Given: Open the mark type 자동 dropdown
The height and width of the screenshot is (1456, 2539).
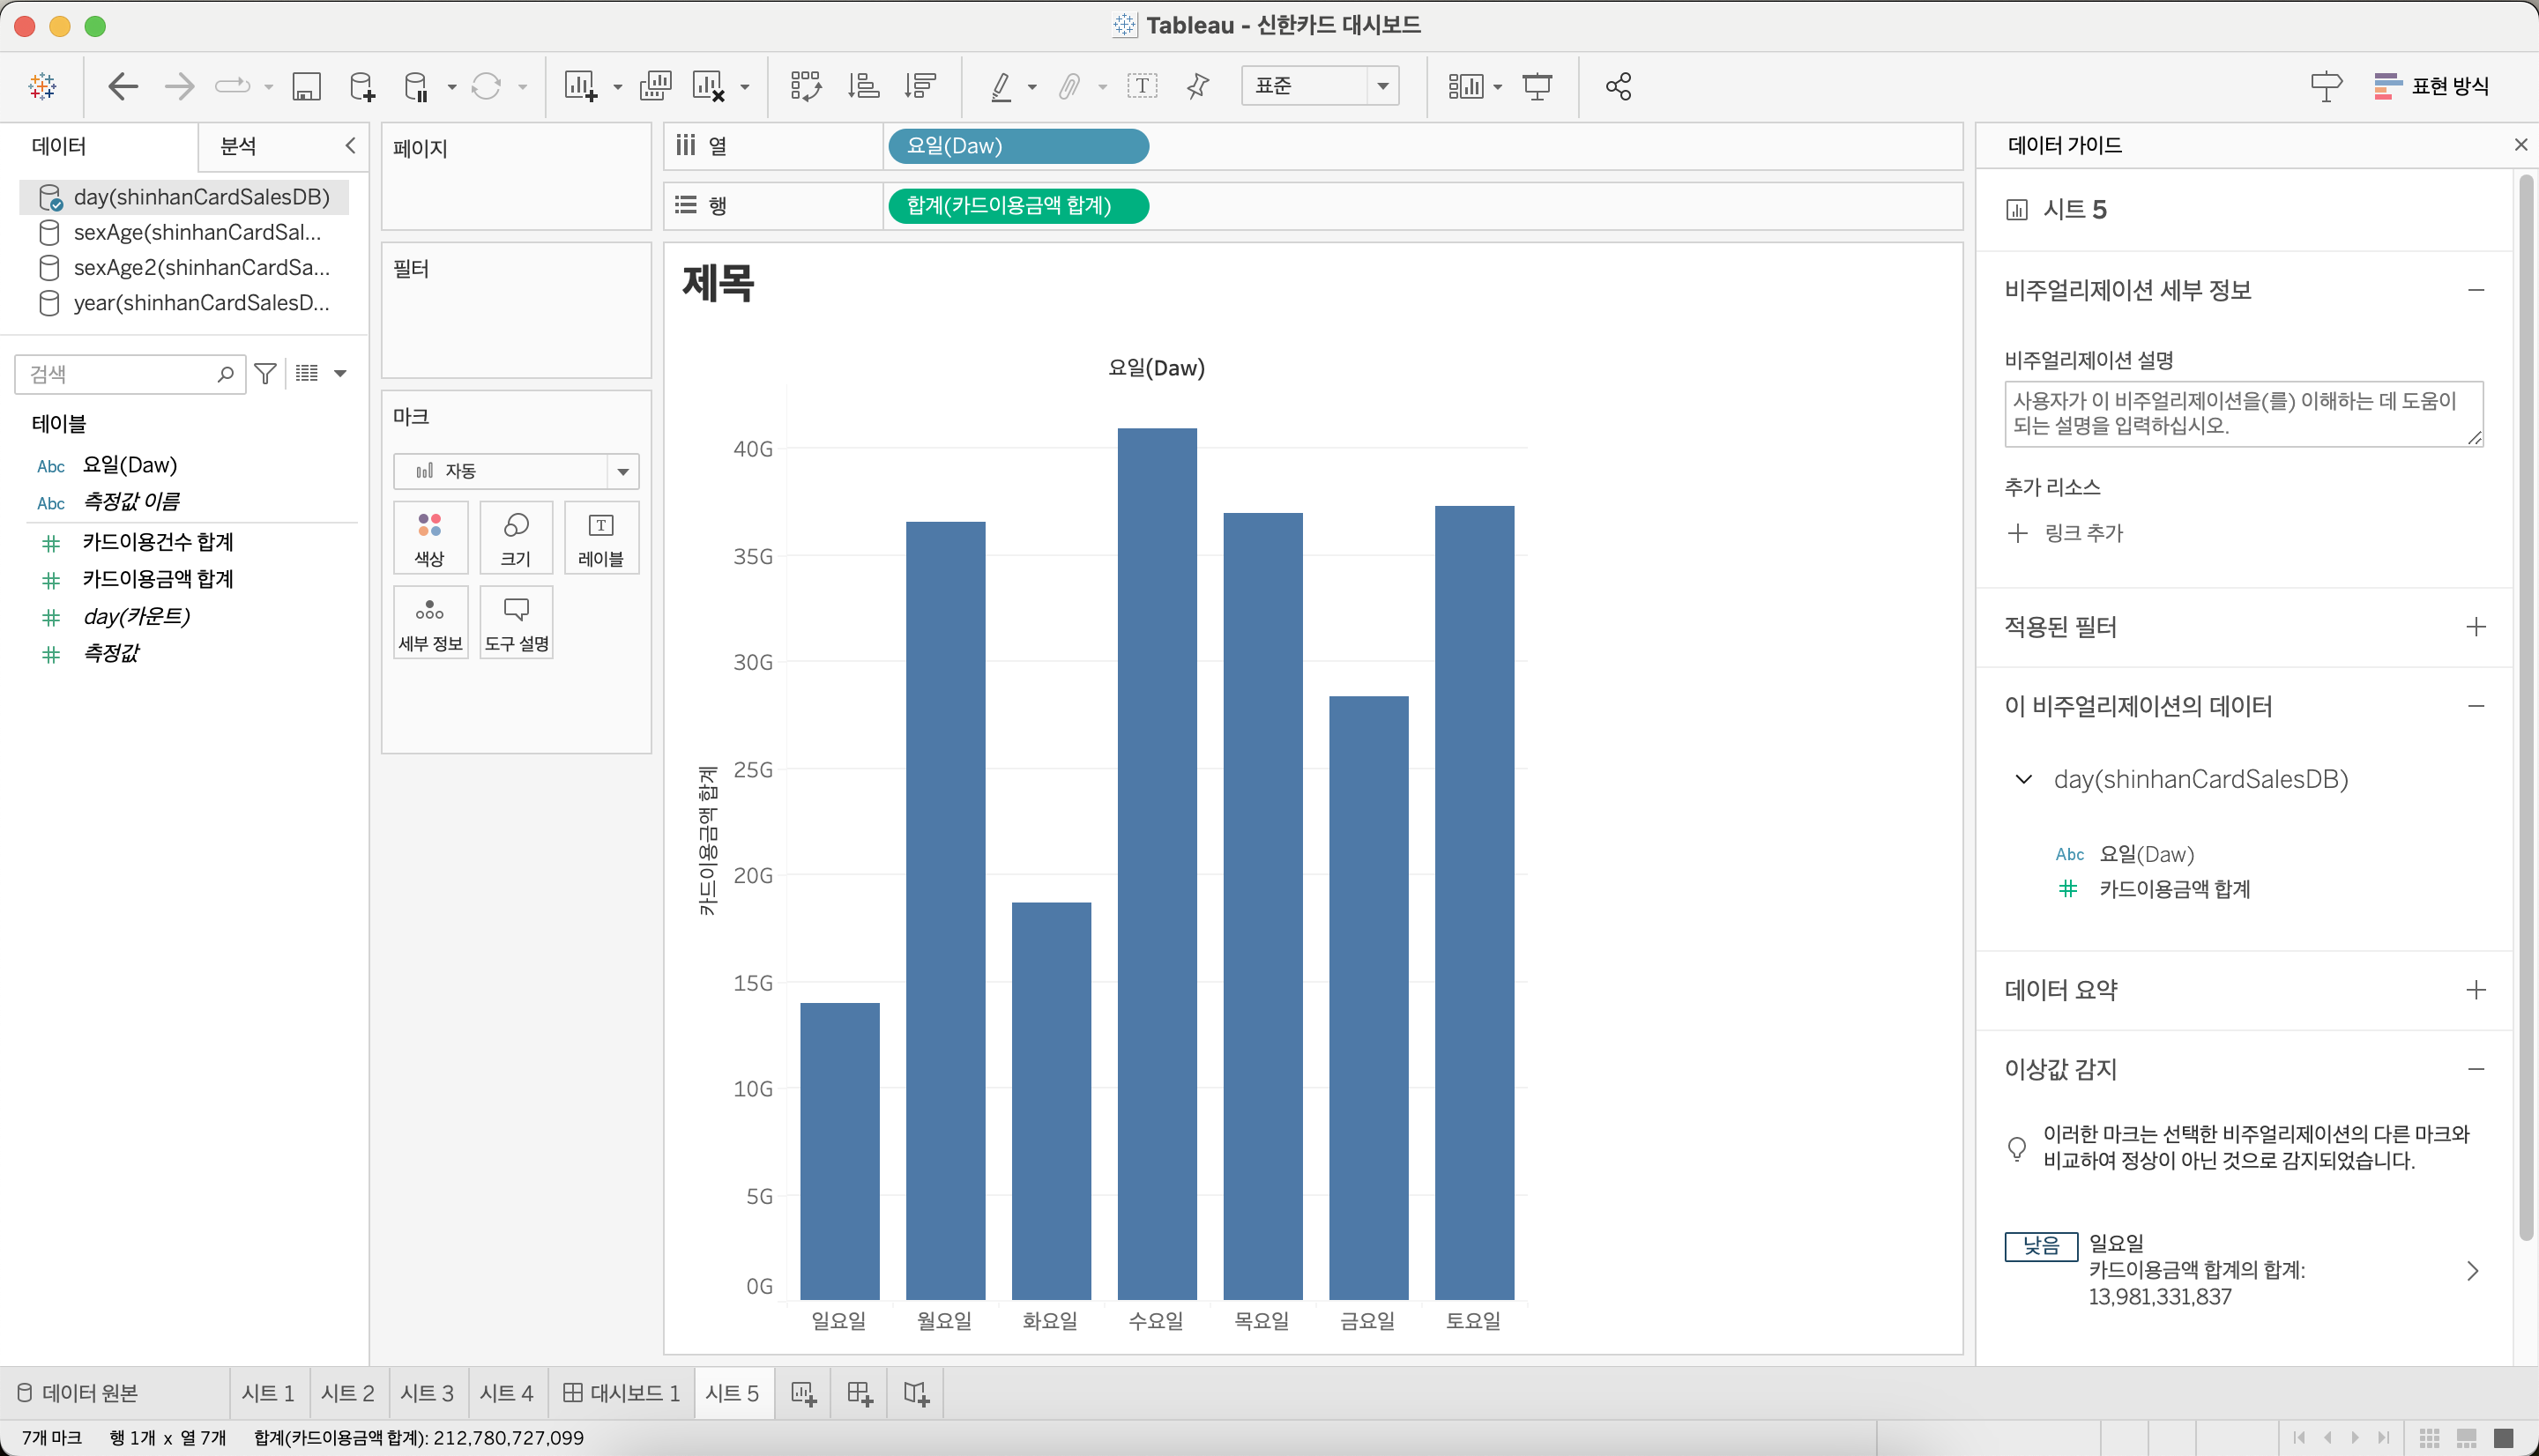Looking at the screenshot, I should coord(516,471).
